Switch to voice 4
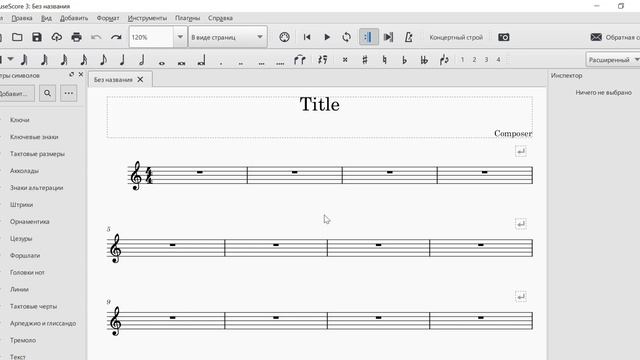Screen dimensions: 640x360 pyautogui.click(x=498, y=60)
